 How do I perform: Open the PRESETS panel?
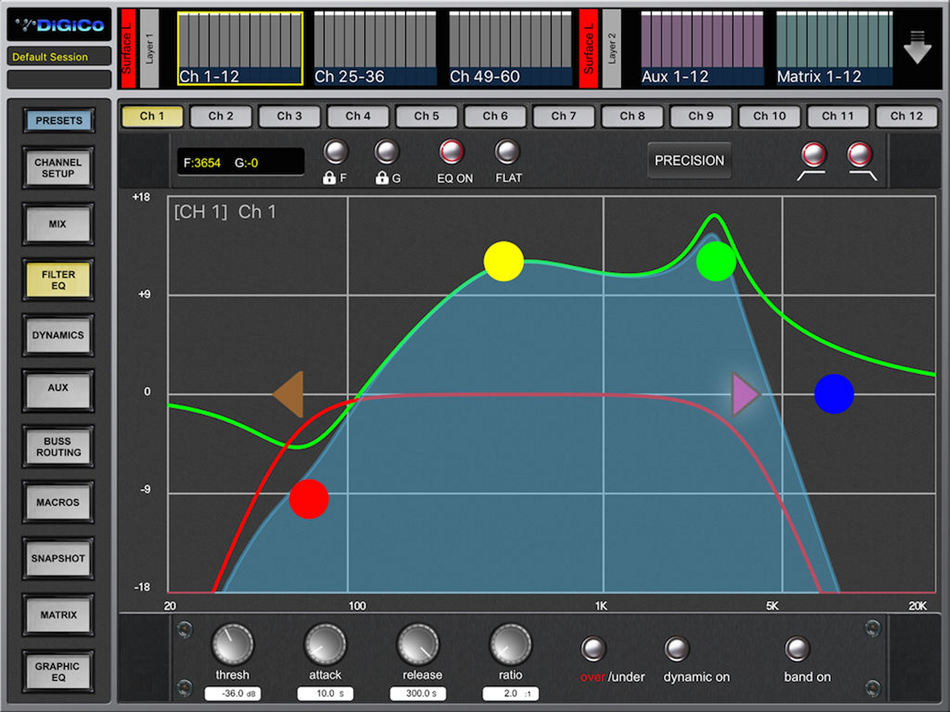tap(59, 120)
